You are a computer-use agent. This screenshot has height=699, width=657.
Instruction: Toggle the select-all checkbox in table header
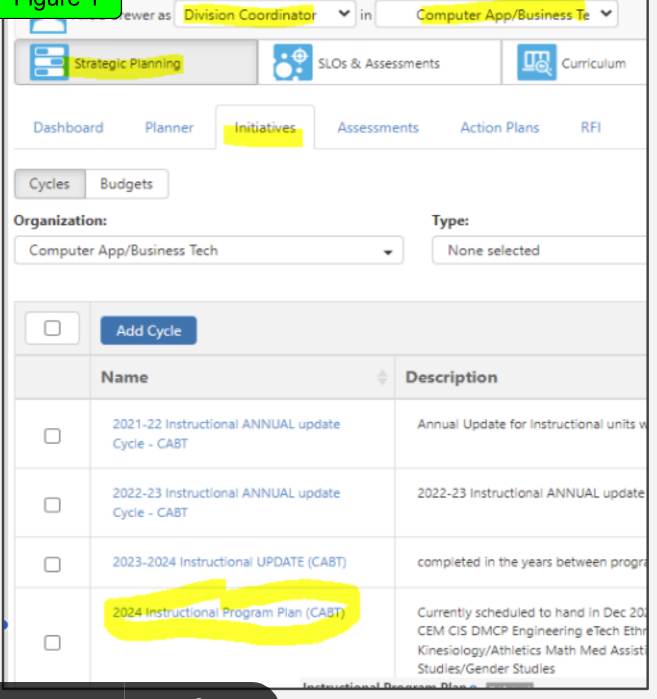coord(52,330)
